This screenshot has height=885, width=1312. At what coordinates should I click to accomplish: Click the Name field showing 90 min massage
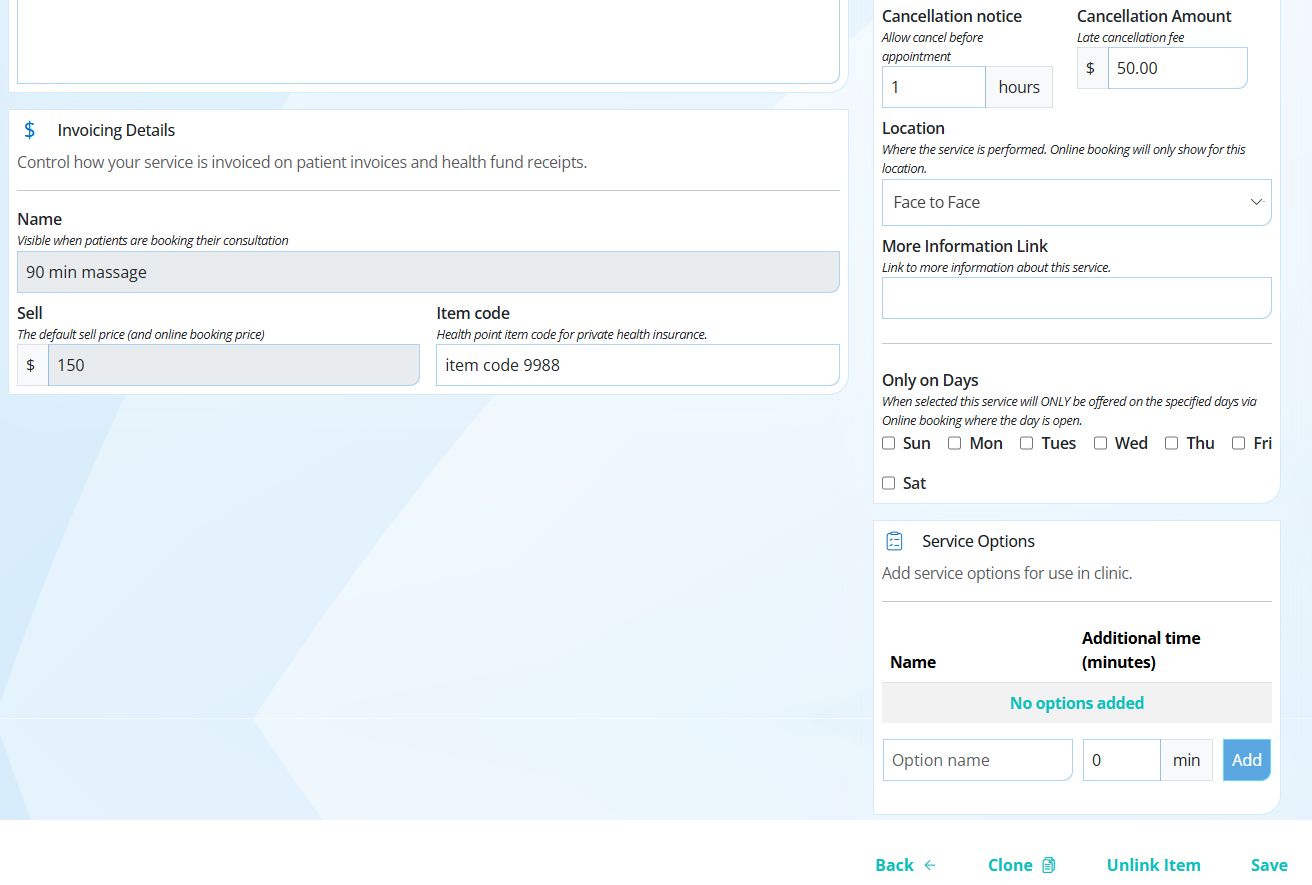(428, 272)
